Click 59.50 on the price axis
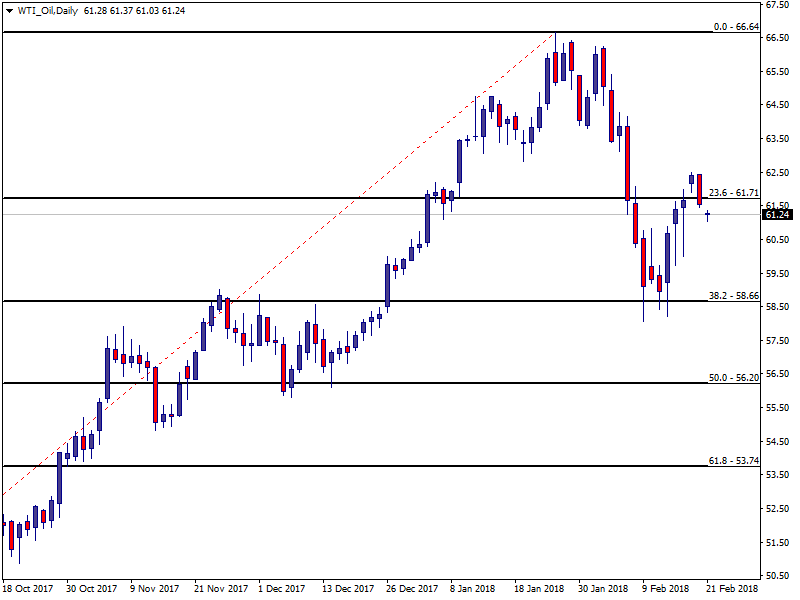The width and height of the screenshot is (800, 600). (x=778, y=273)
